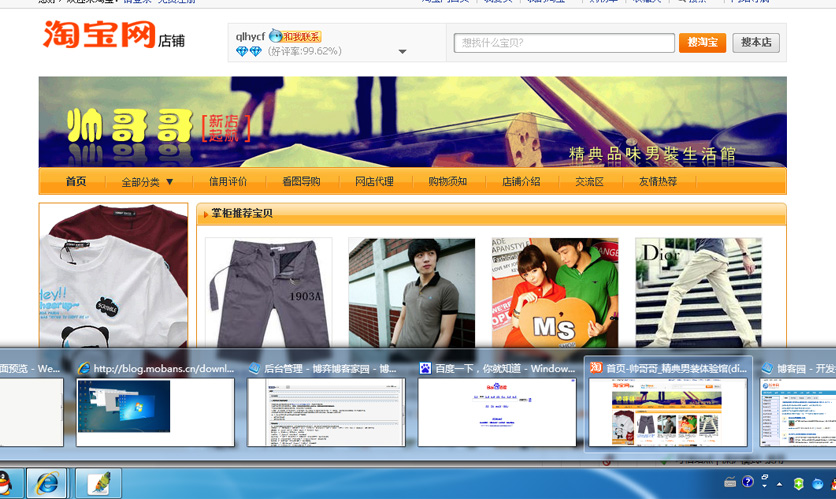This screenshot has width=836, height=499.
Task: Open language bar options arrow
Action: [765, 486]
